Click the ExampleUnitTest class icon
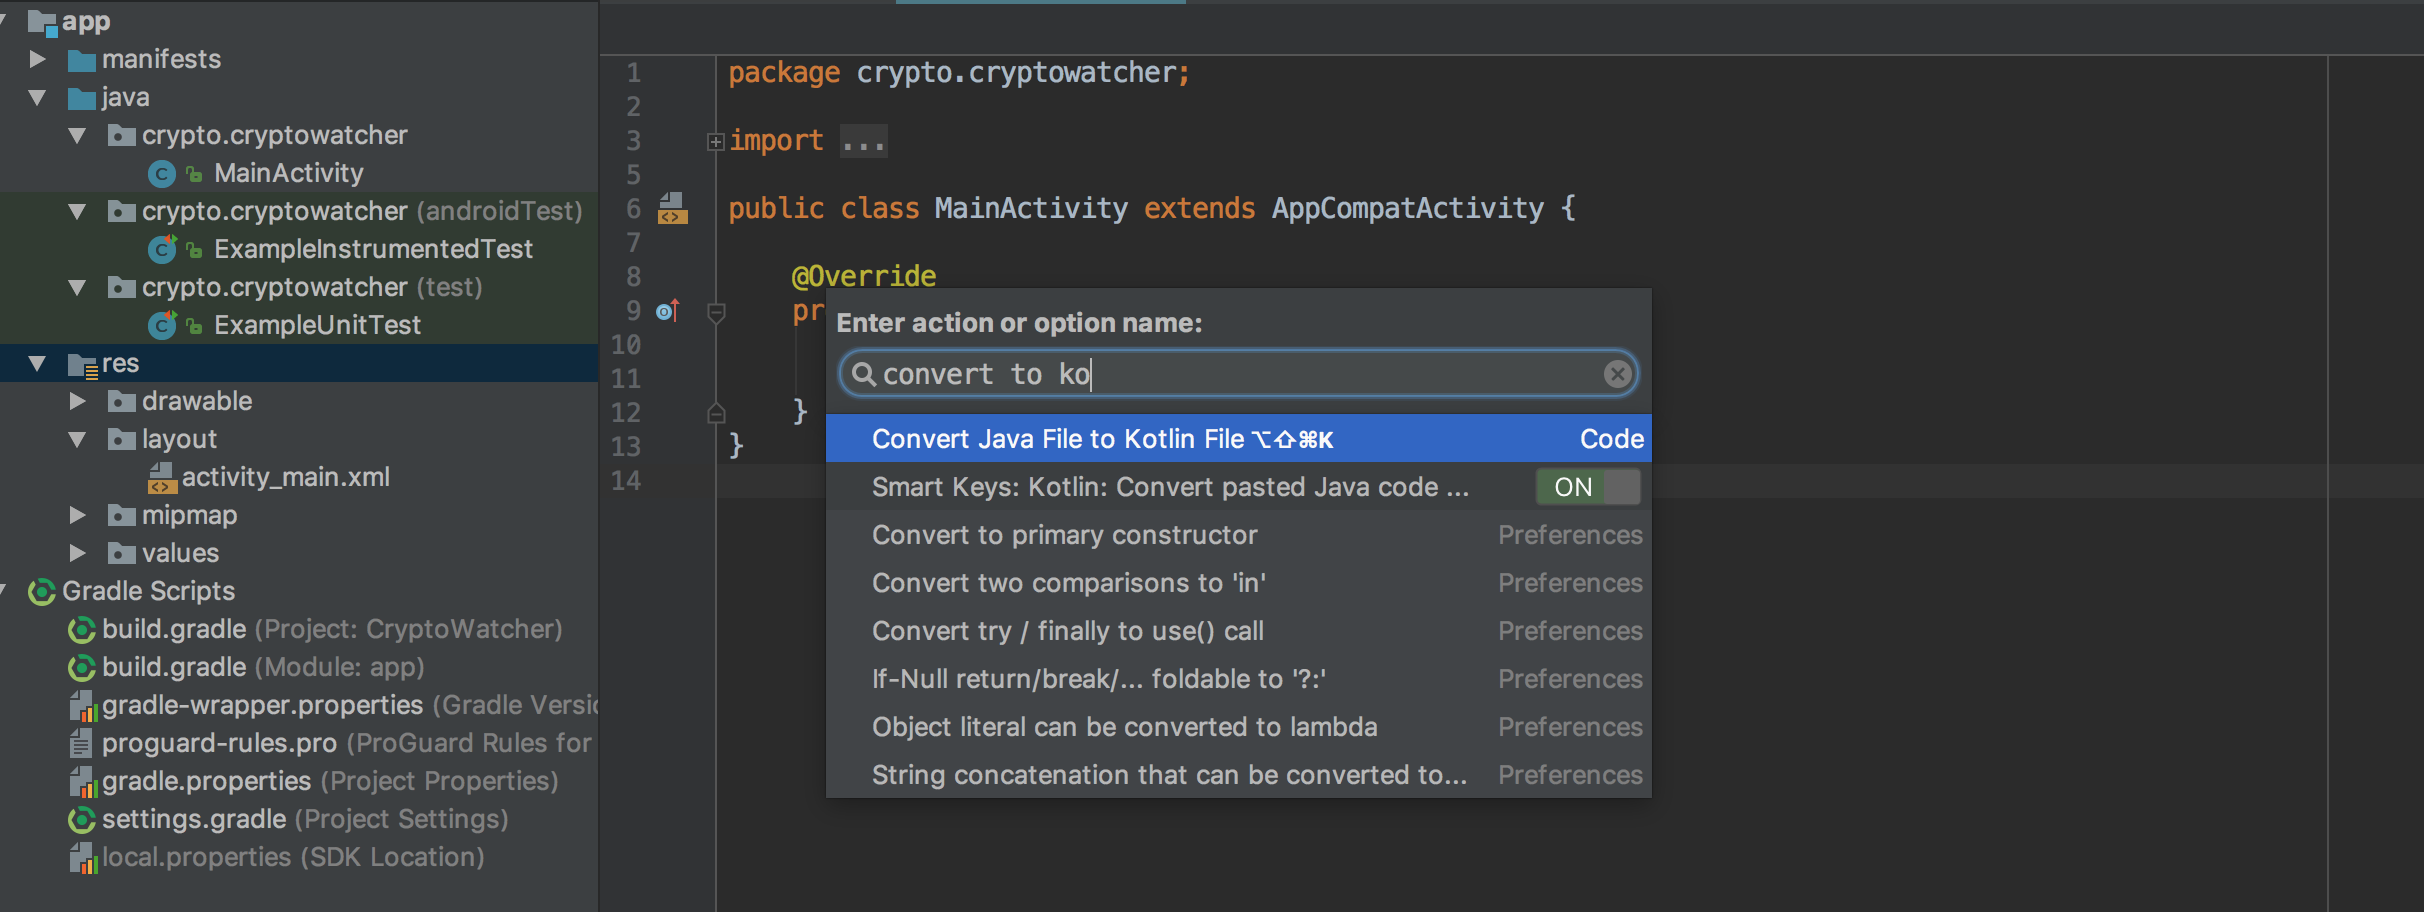The image size is (2424, 912). (161, 326)
